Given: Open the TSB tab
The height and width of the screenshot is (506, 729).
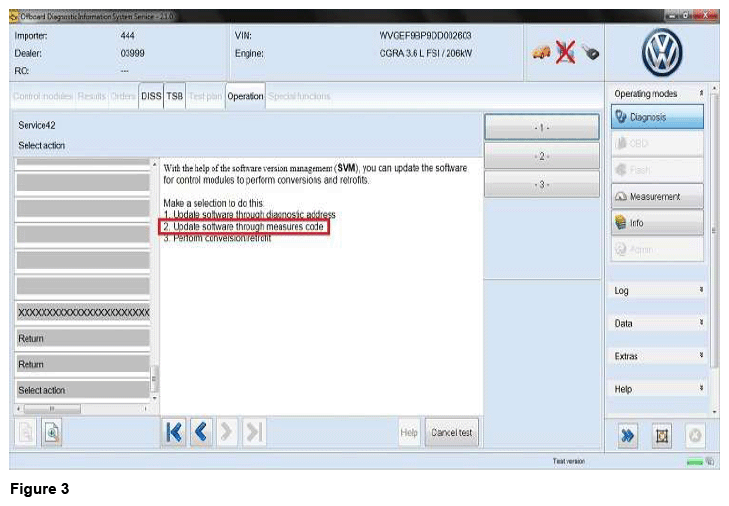Looking at the screenshot, I should [x=175, y=96].
